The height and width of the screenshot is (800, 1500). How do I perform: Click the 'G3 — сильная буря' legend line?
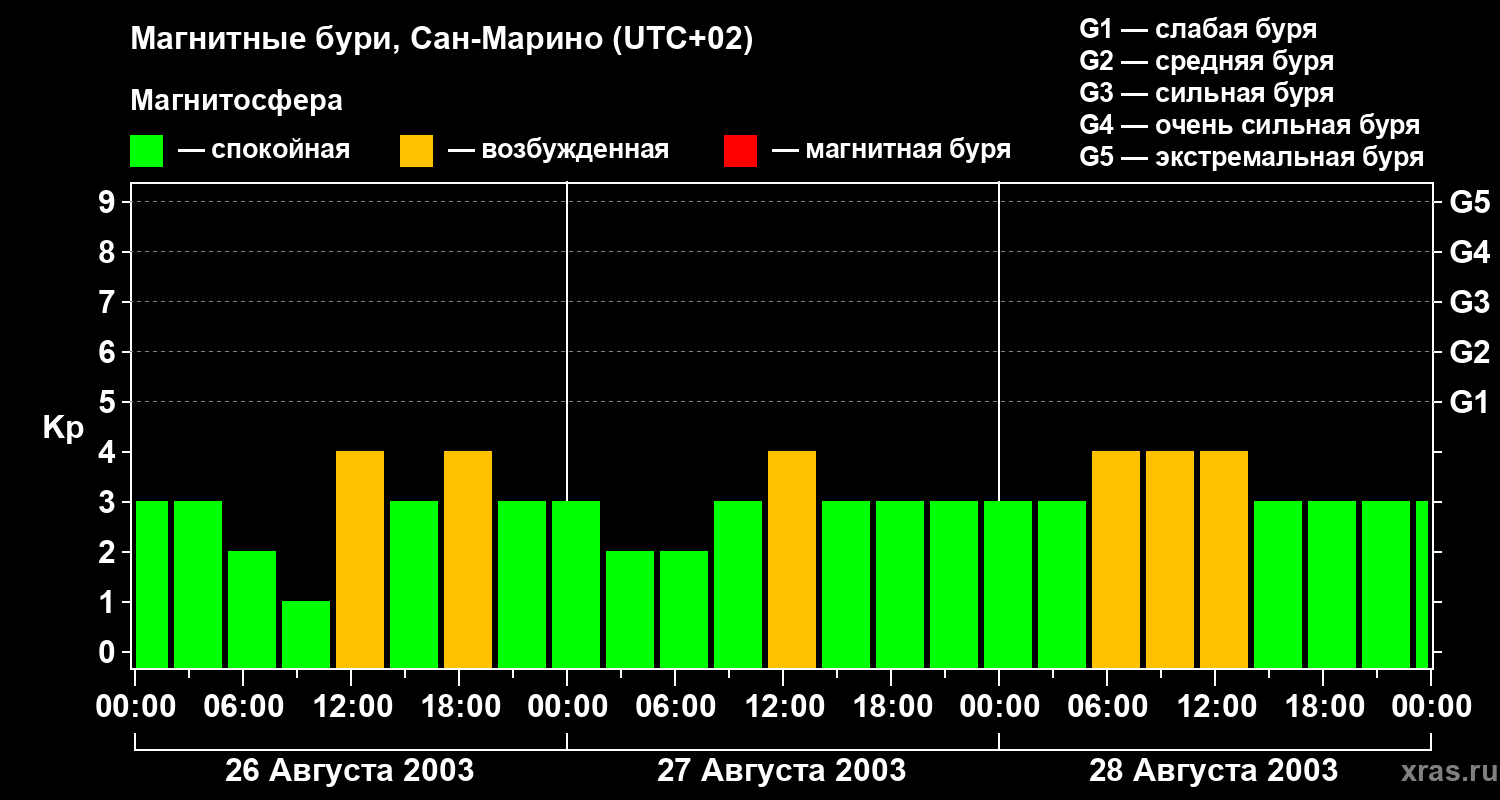coord(1206,93)
